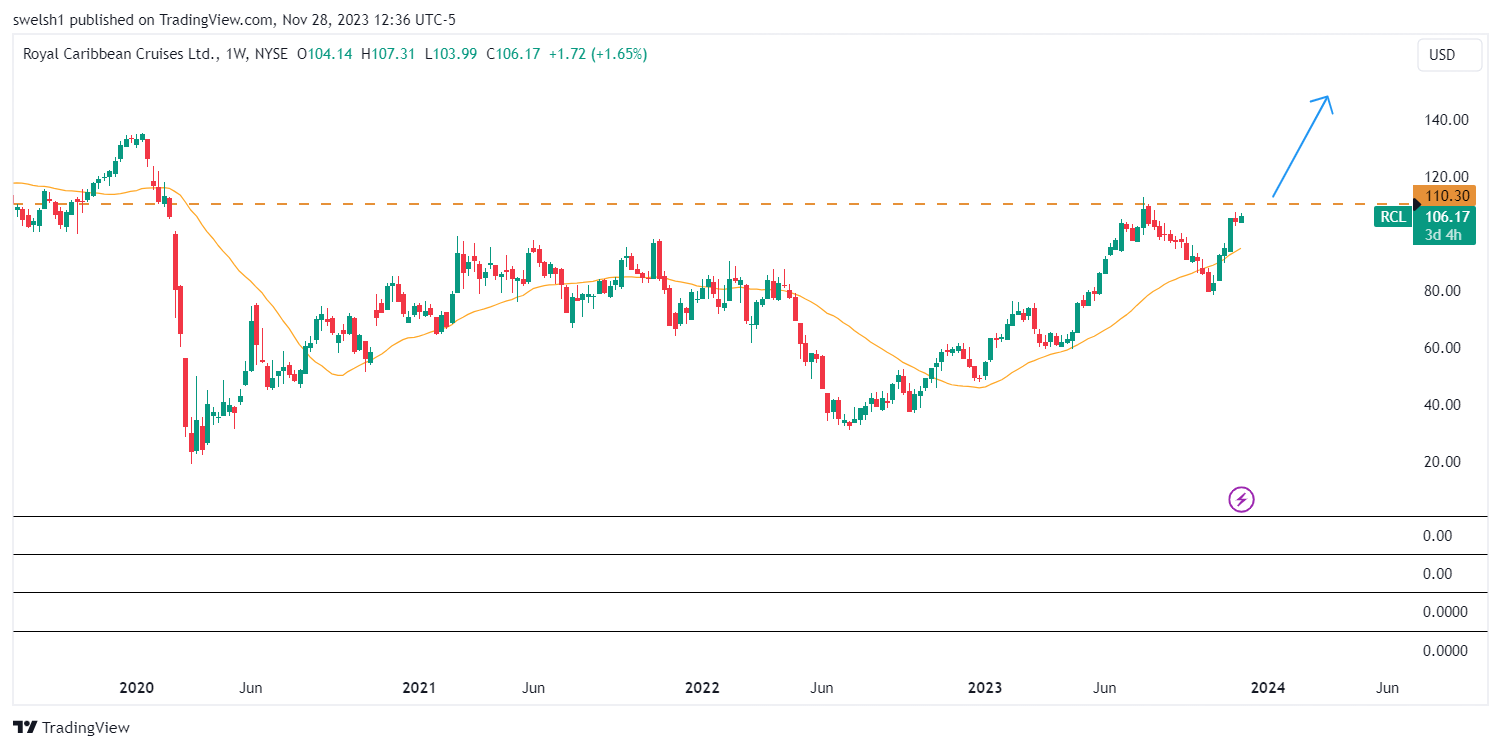
Task: Click the 2024 time axis label
Action: [1269, 688]
